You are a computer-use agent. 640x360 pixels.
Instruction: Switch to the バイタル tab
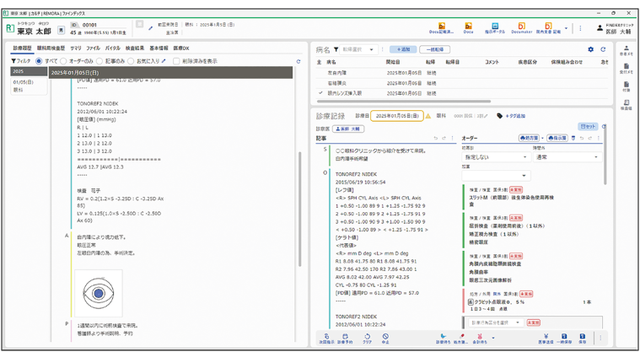pos(113,48)
